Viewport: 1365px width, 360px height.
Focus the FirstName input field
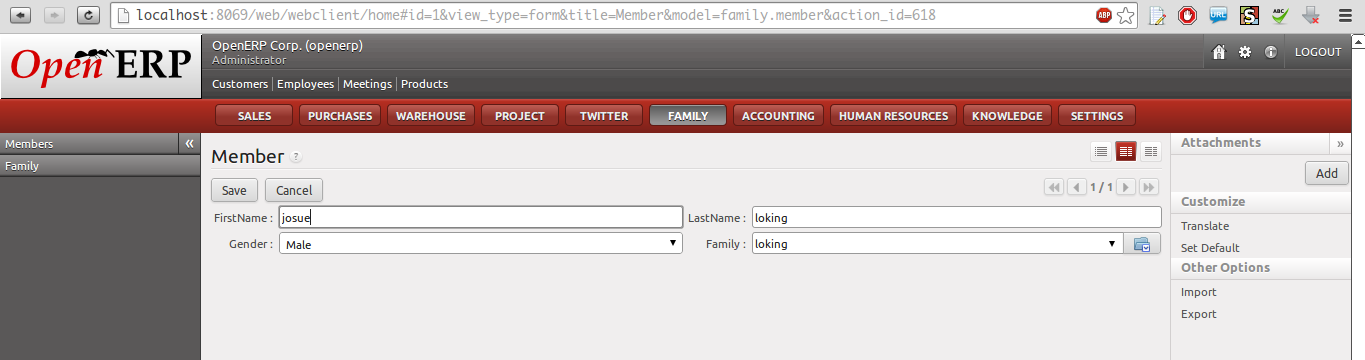[481, 217]
